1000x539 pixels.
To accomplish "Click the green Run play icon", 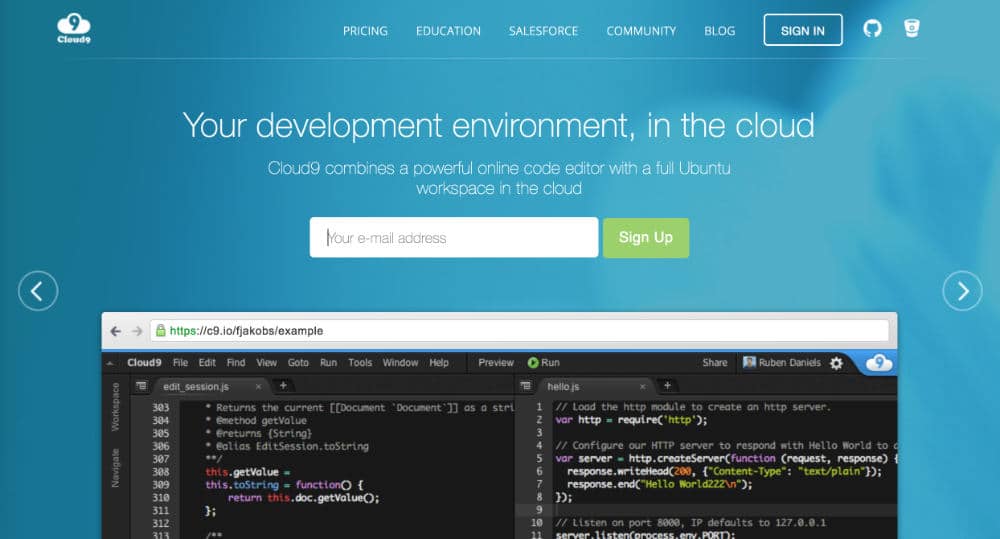I will tap(533, 363).
